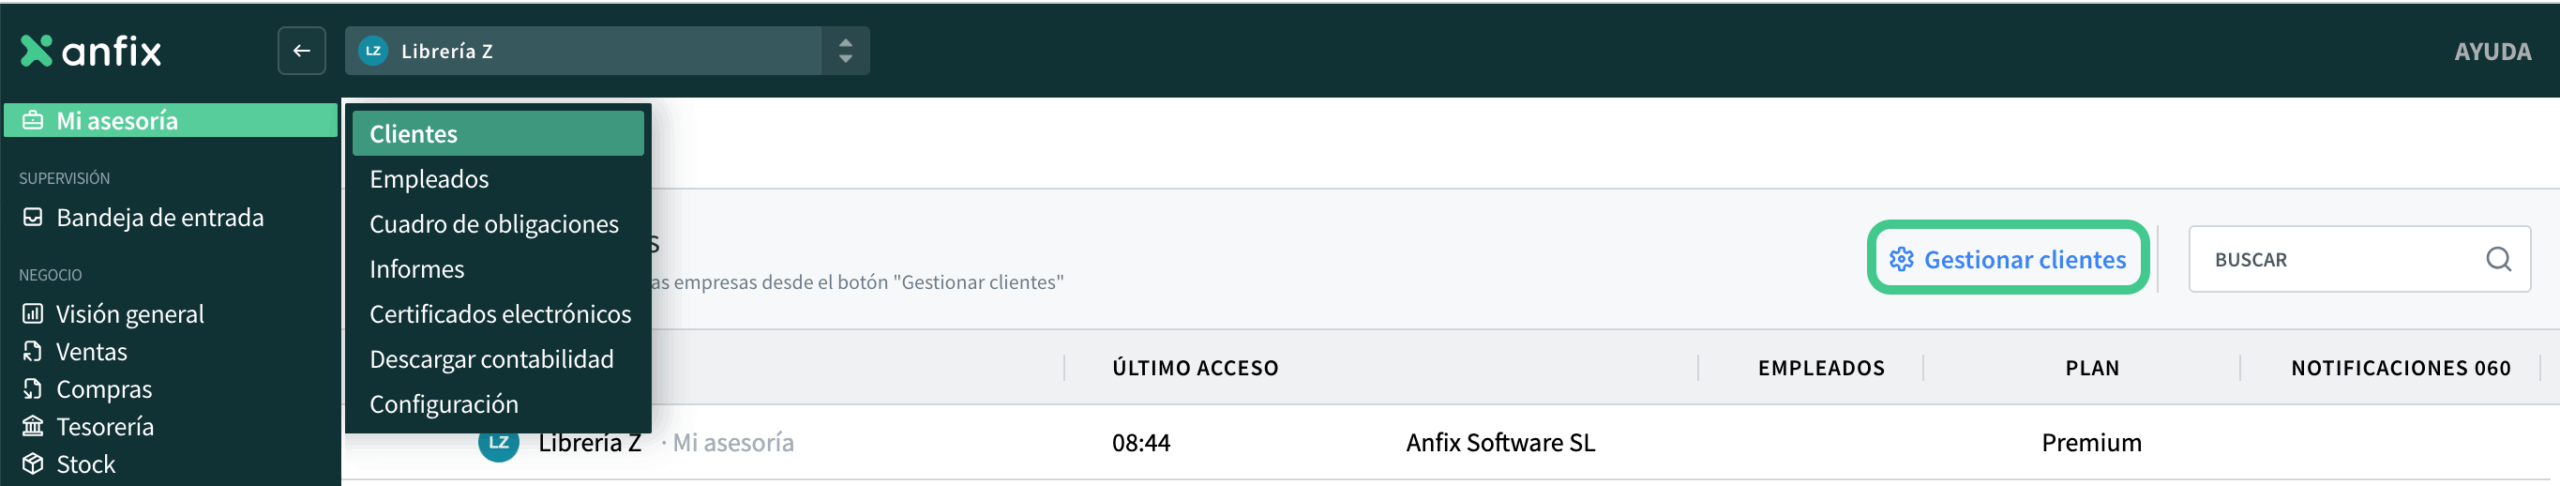Screen dimensions: 2560x486
Task: Click the Compras sidebar icon
Action: 33,389
